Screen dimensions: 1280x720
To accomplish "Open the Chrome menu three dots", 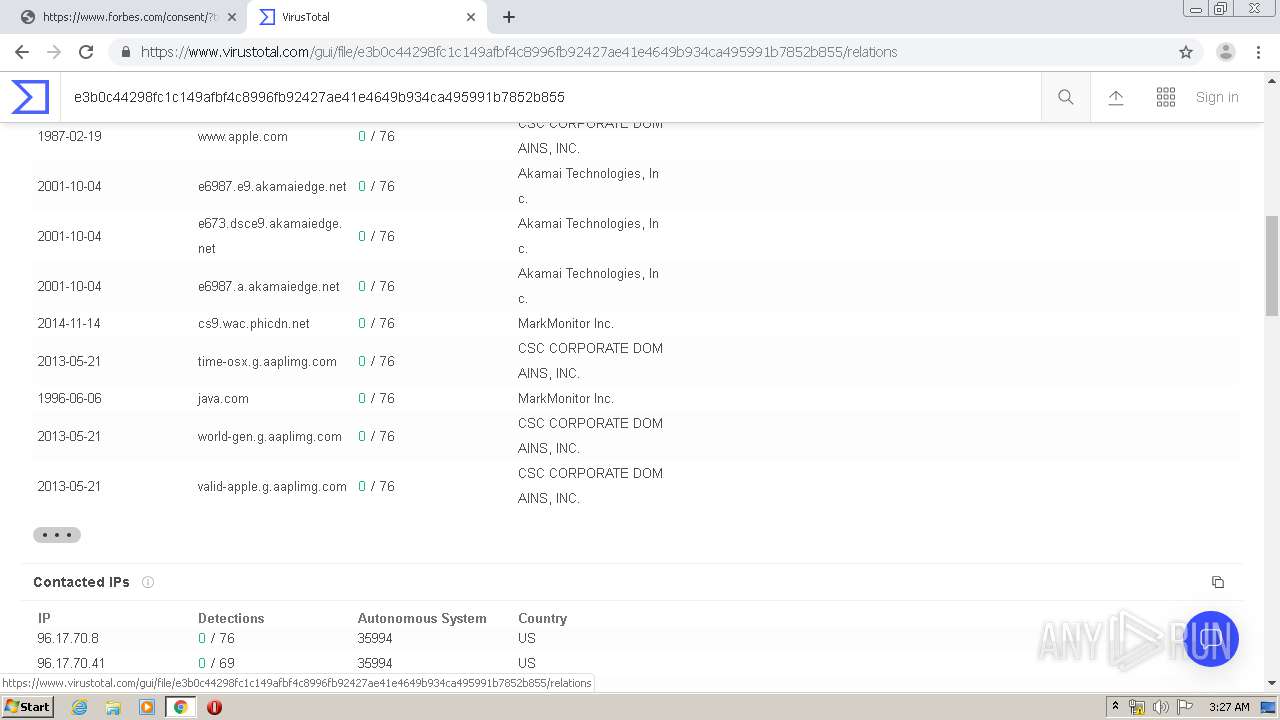I will [x=1258, y=52].
